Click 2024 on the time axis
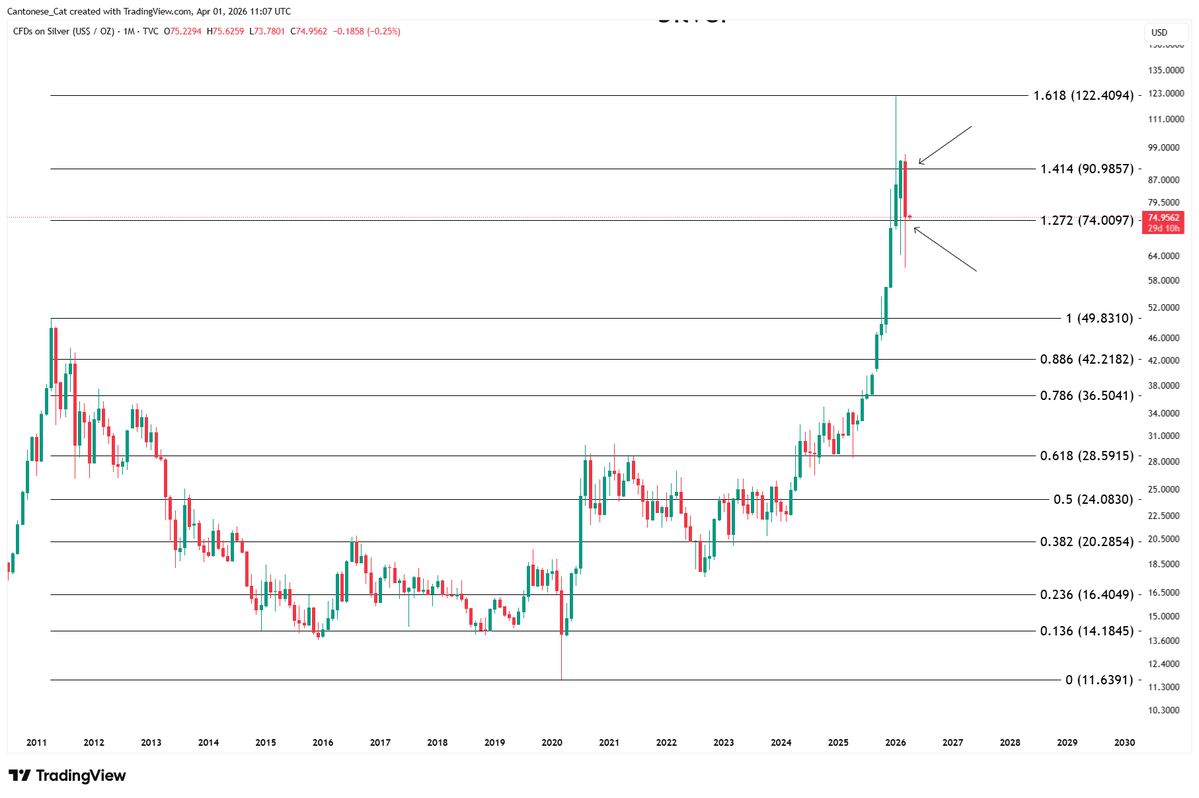 [781, 742]
